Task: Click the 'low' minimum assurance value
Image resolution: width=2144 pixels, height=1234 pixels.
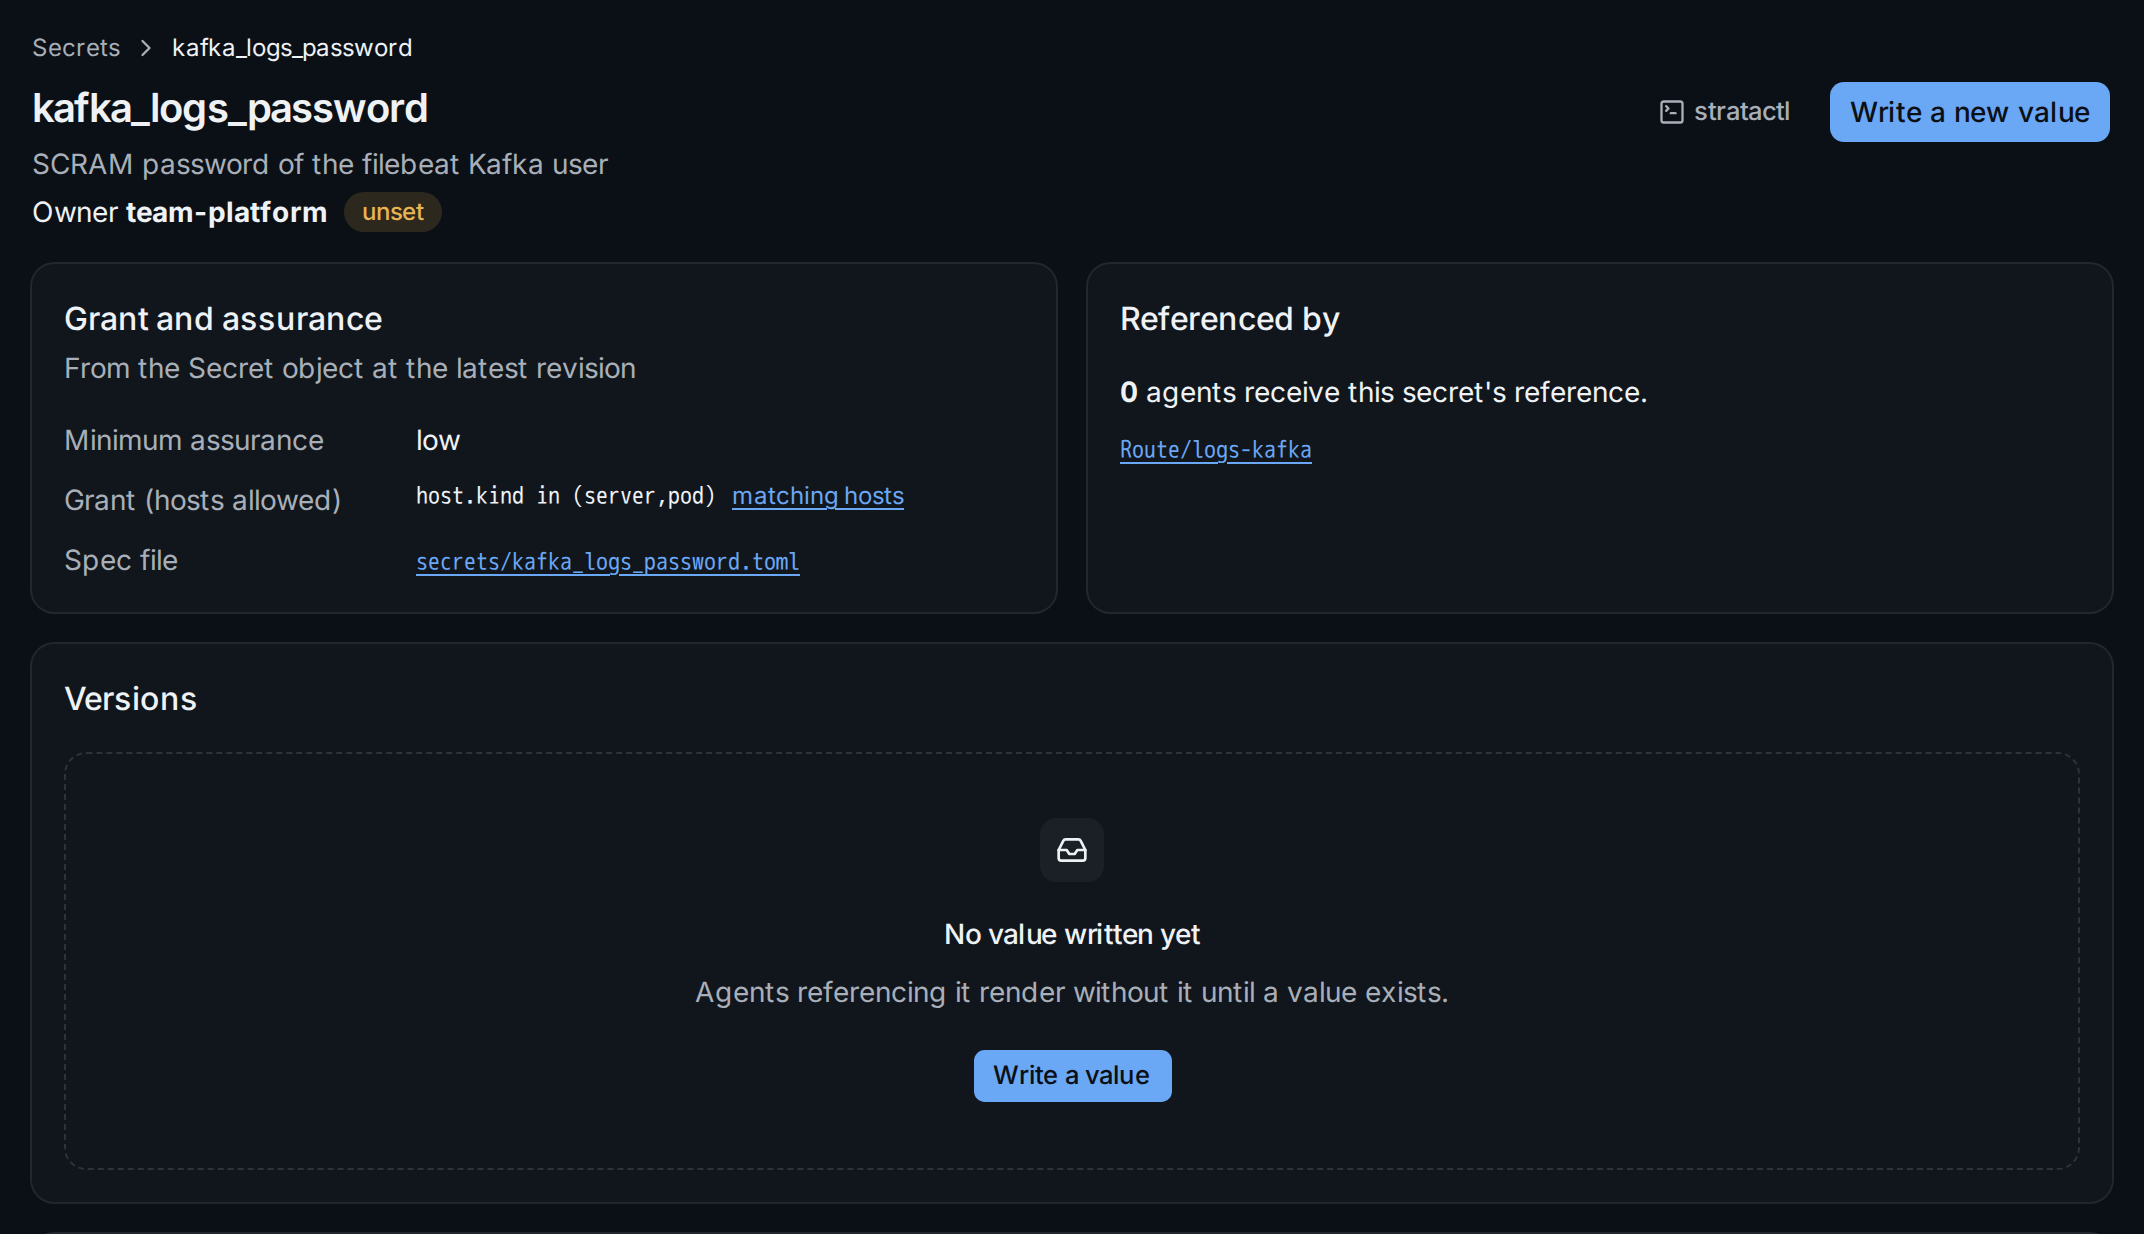Action: click(438, 440)
